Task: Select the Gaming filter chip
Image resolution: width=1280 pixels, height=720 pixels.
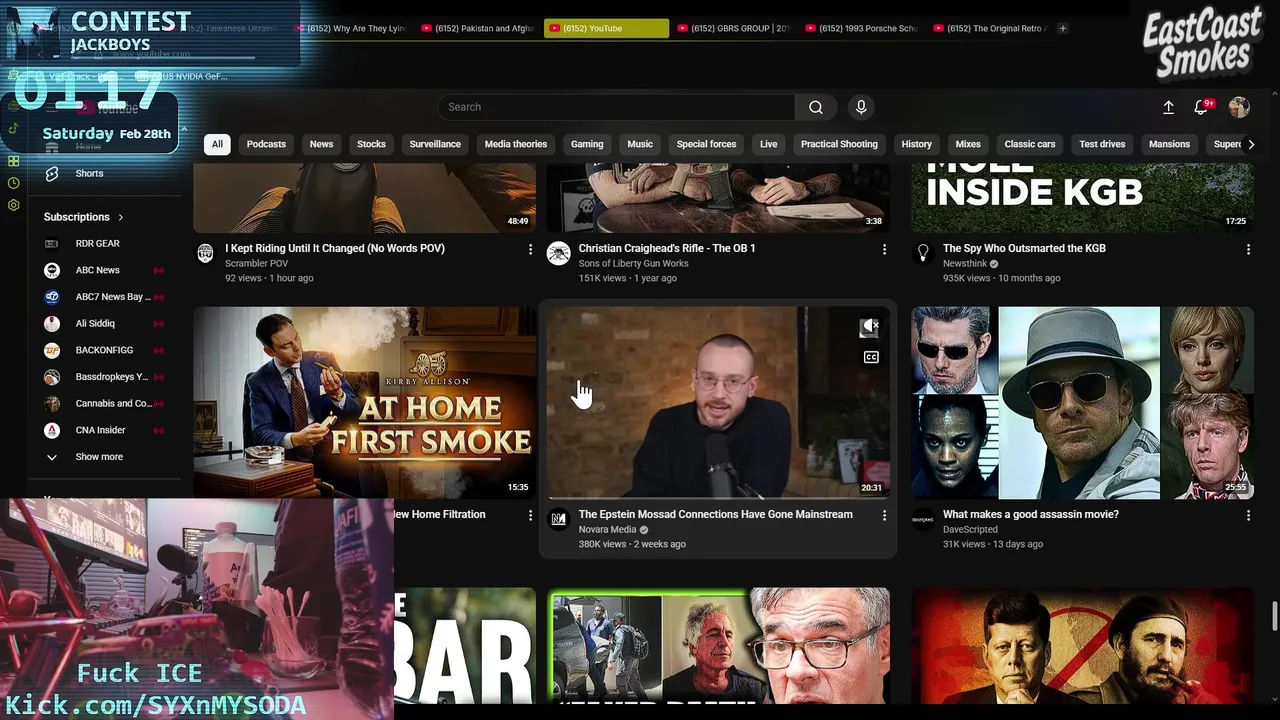Action: click(x=587, y=144)
